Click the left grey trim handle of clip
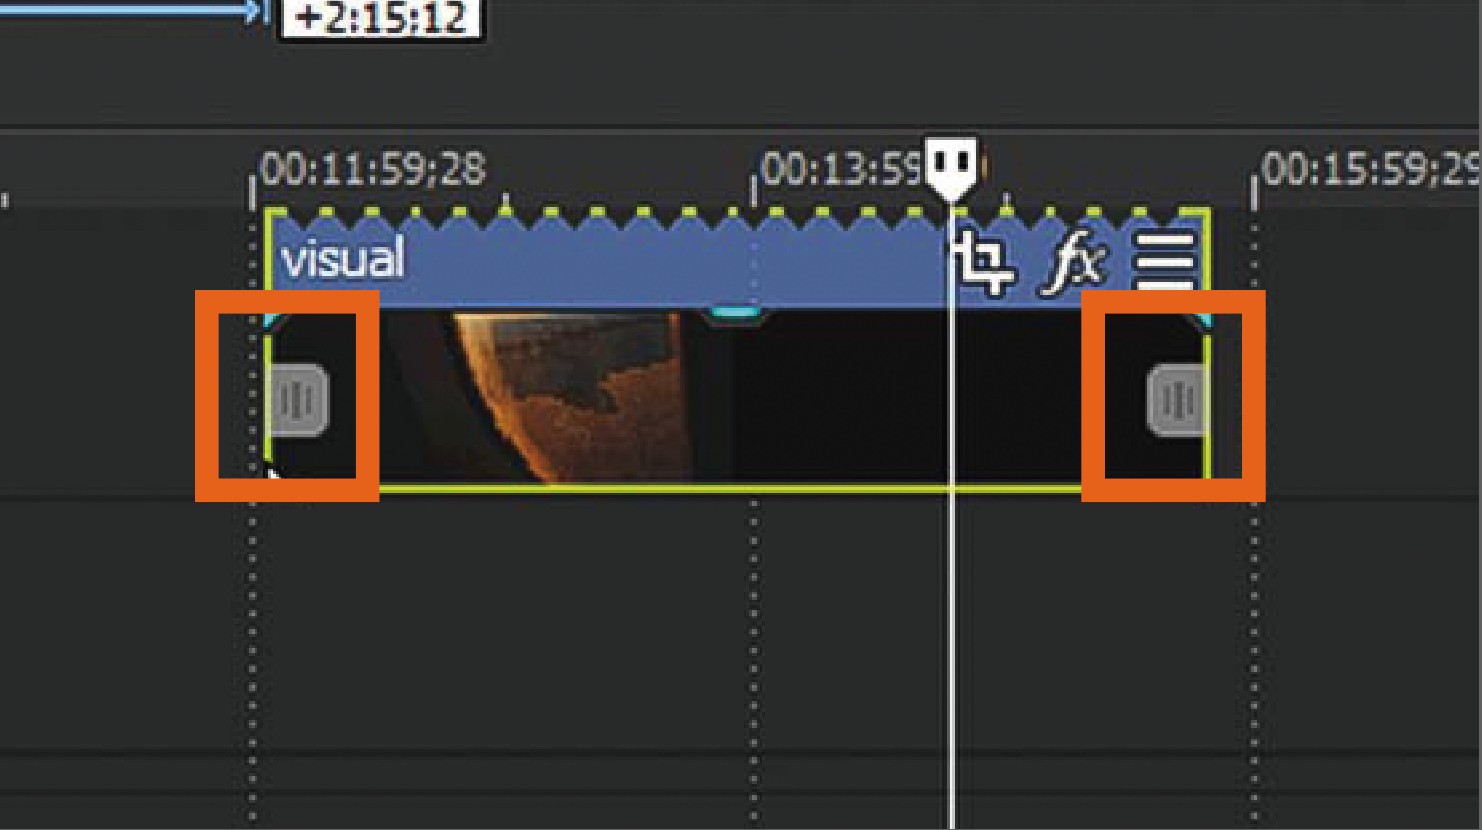 [x=299, y=401]
